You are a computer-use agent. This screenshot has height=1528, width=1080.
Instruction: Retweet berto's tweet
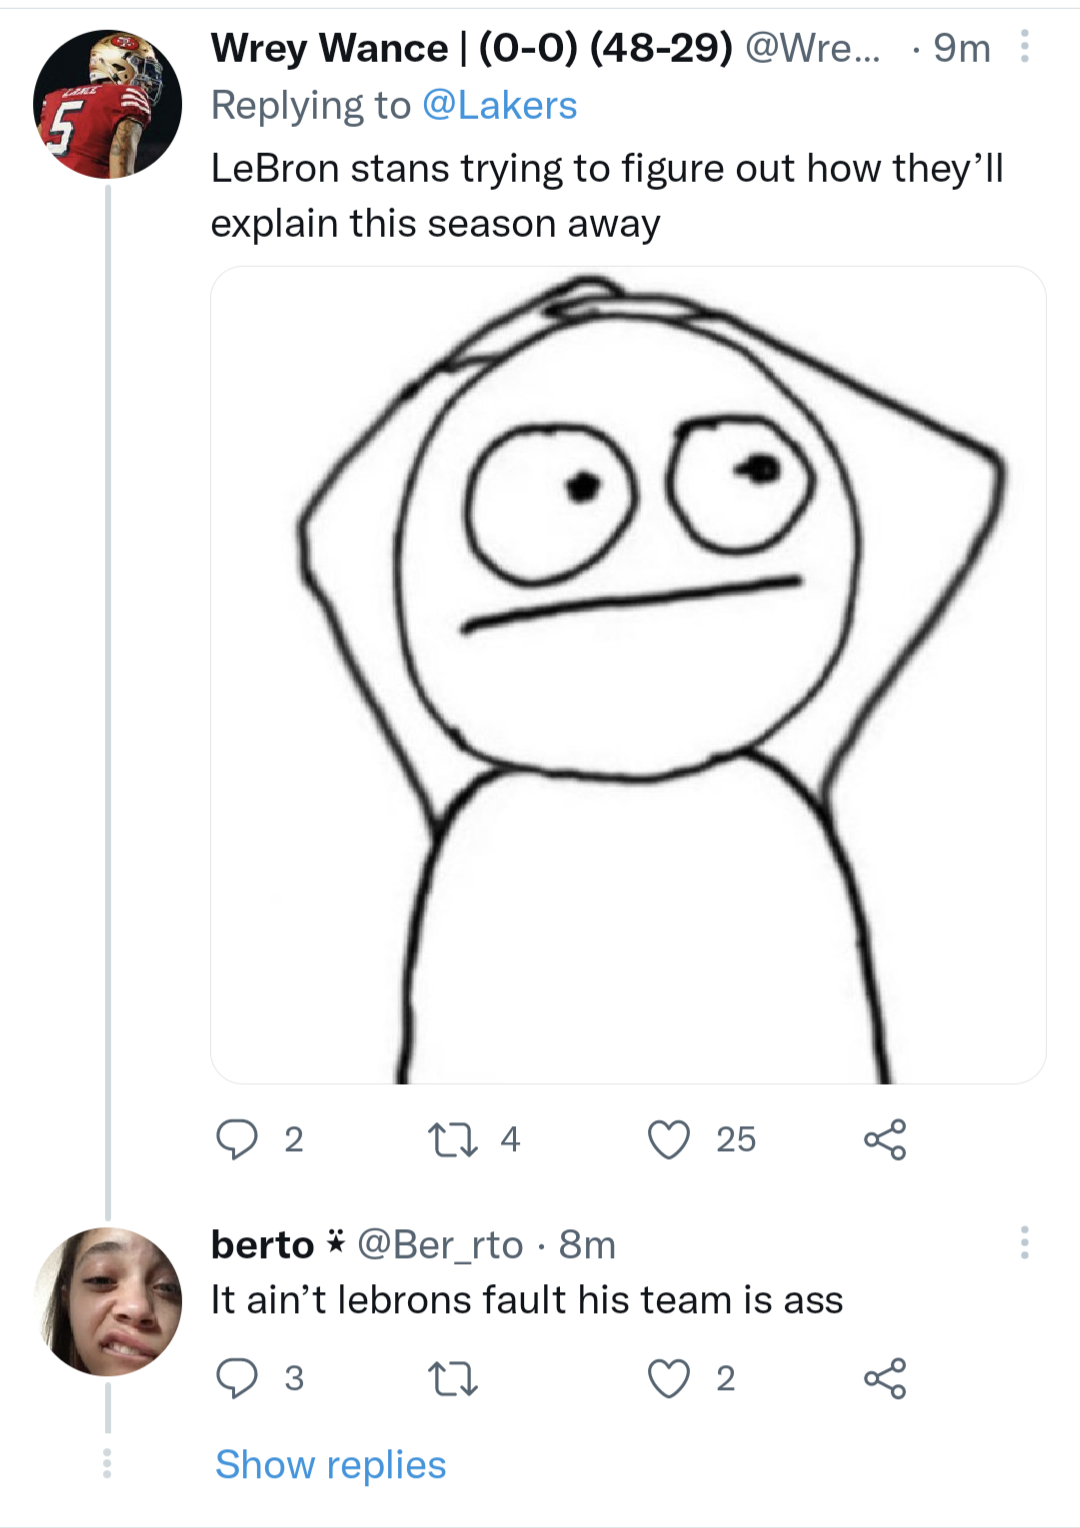[452, 1378]
